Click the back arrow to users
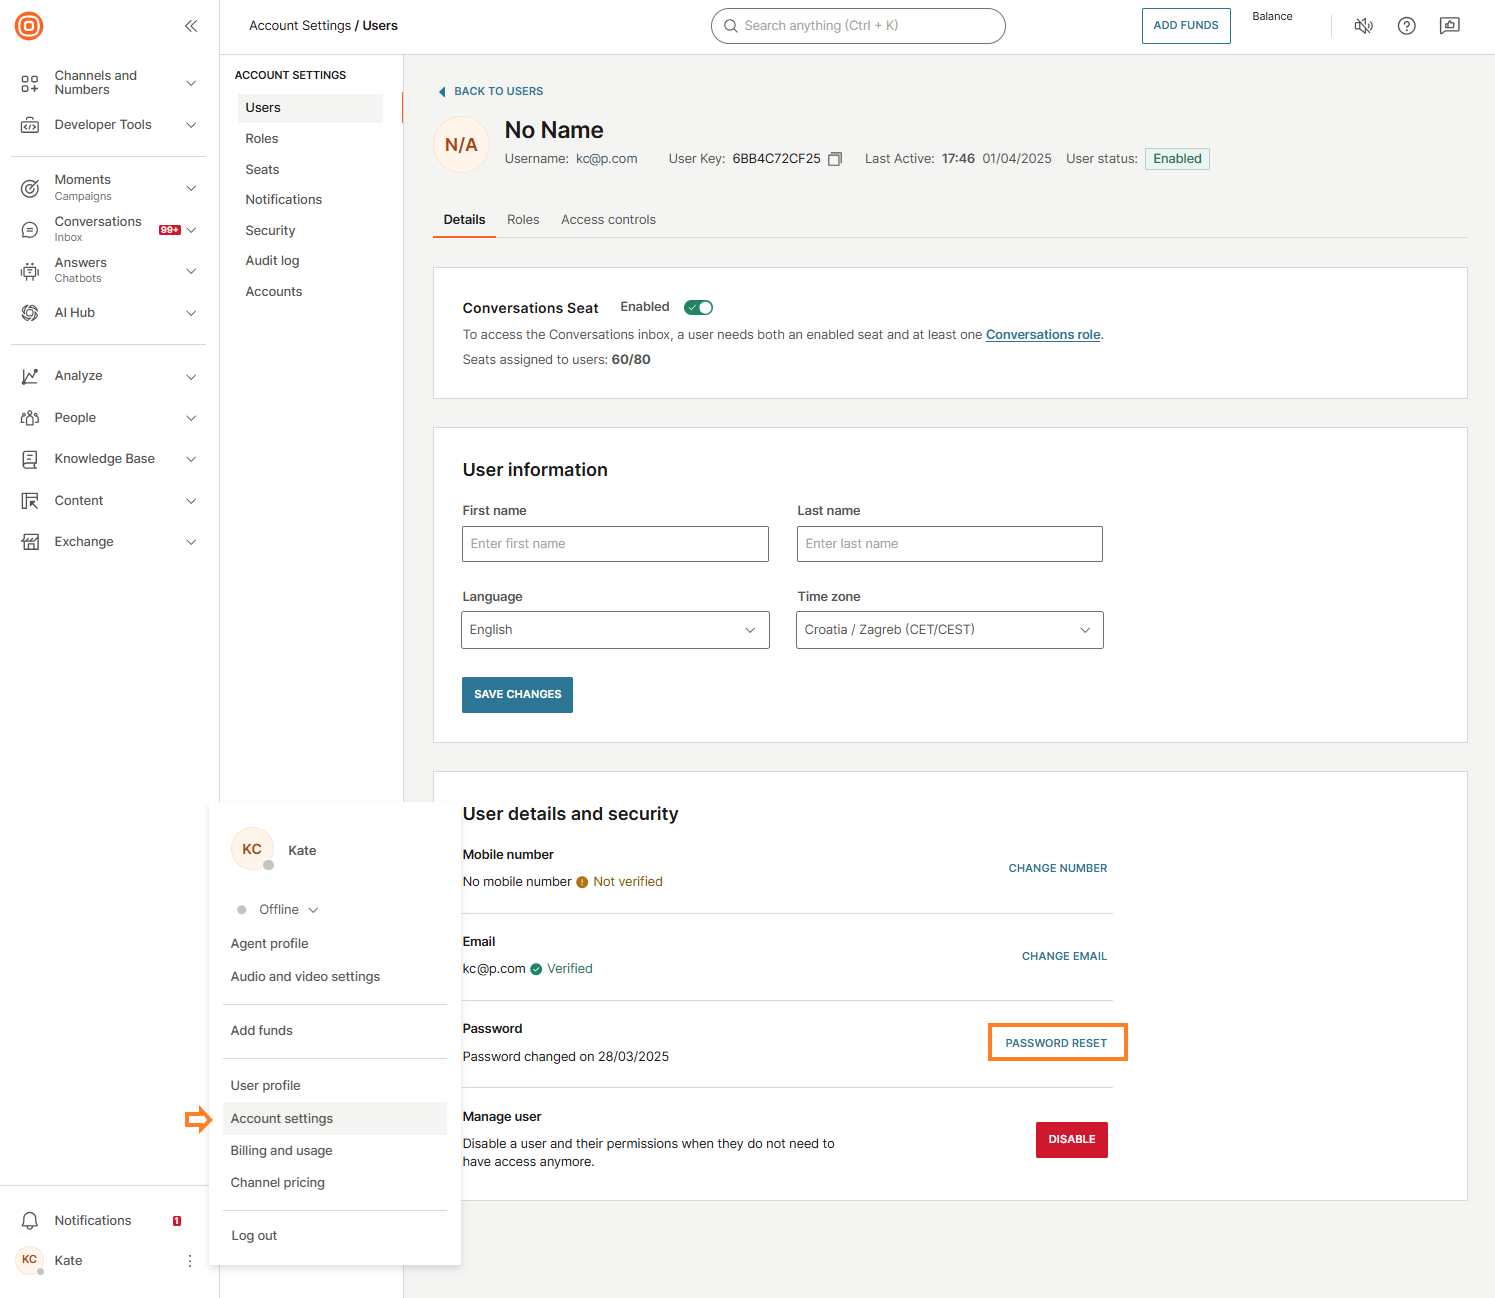Screen dimensions: 1495x1298 coord(442,92)
